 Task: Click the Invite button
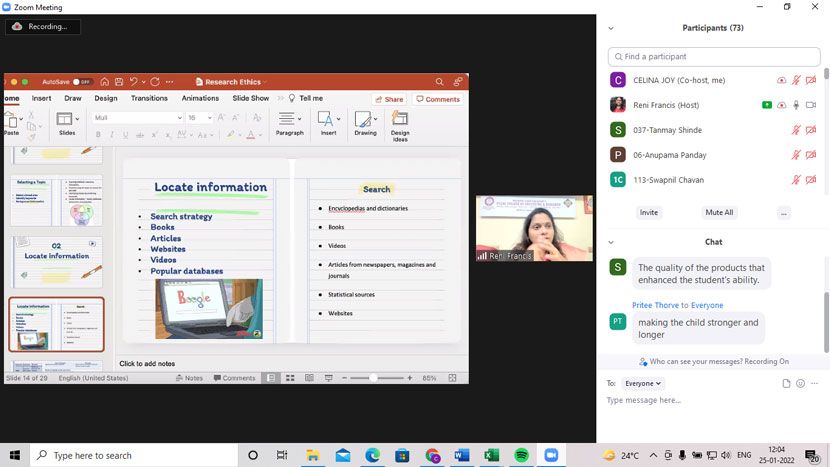[x=649, y=213]
